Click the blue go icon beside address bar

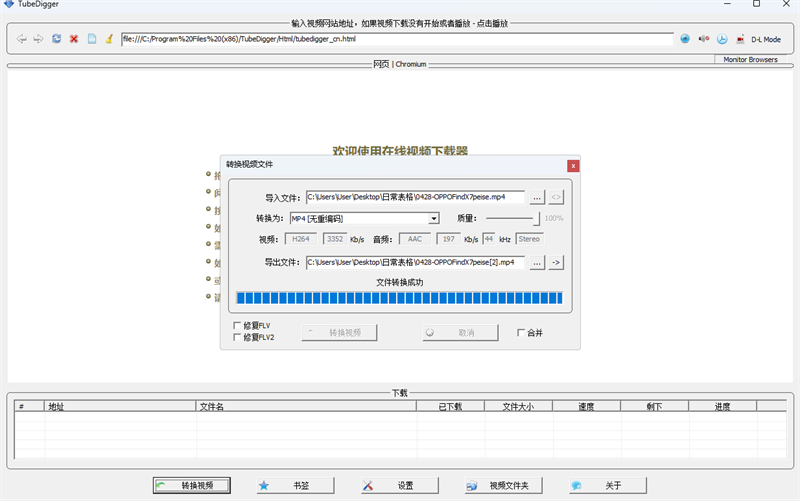click(x=685, y=39)
